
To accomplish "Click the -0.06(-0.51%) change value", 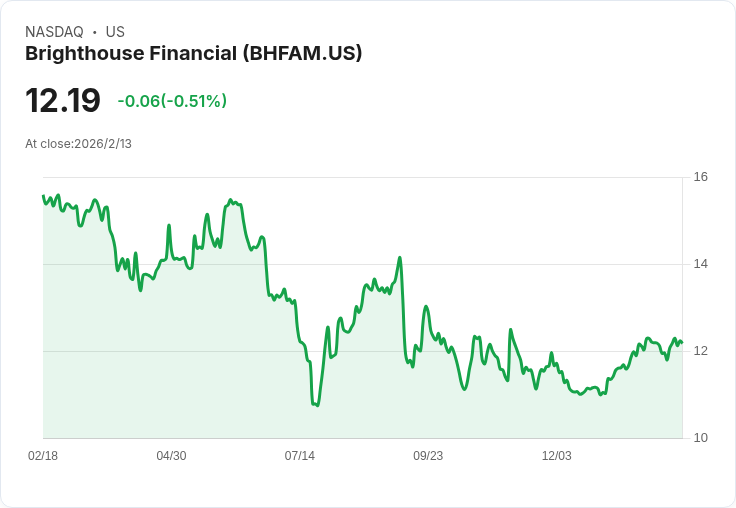I will [172, 101].
